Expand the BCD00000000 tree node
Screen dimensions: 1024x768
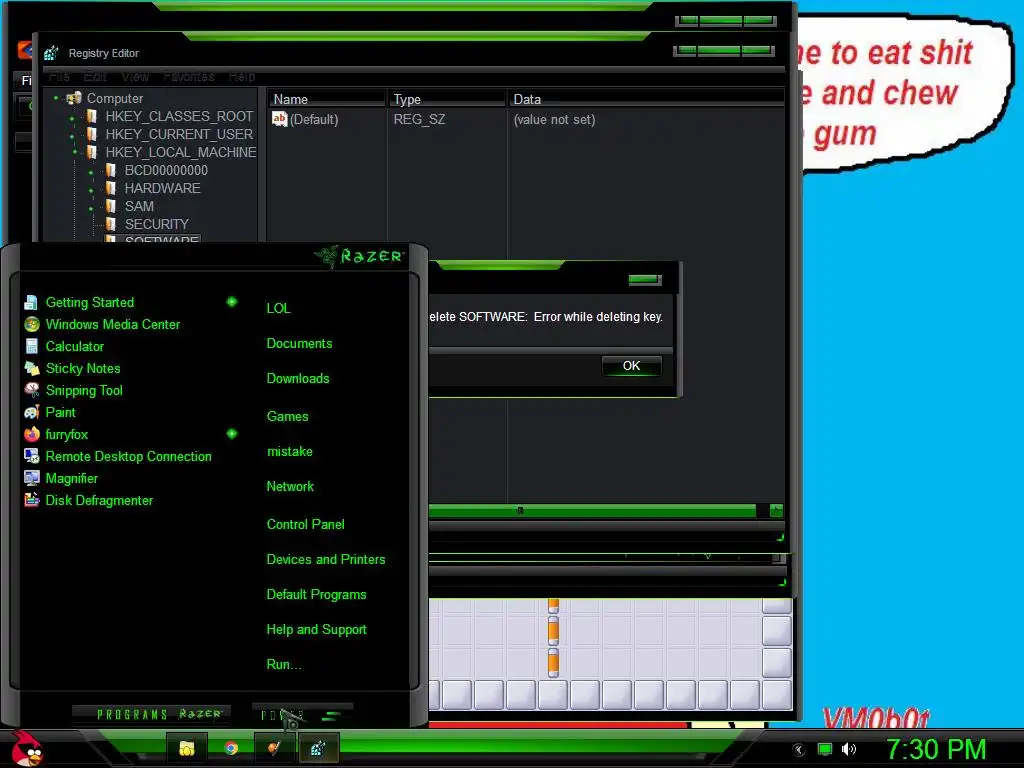(x=91, y=172)
